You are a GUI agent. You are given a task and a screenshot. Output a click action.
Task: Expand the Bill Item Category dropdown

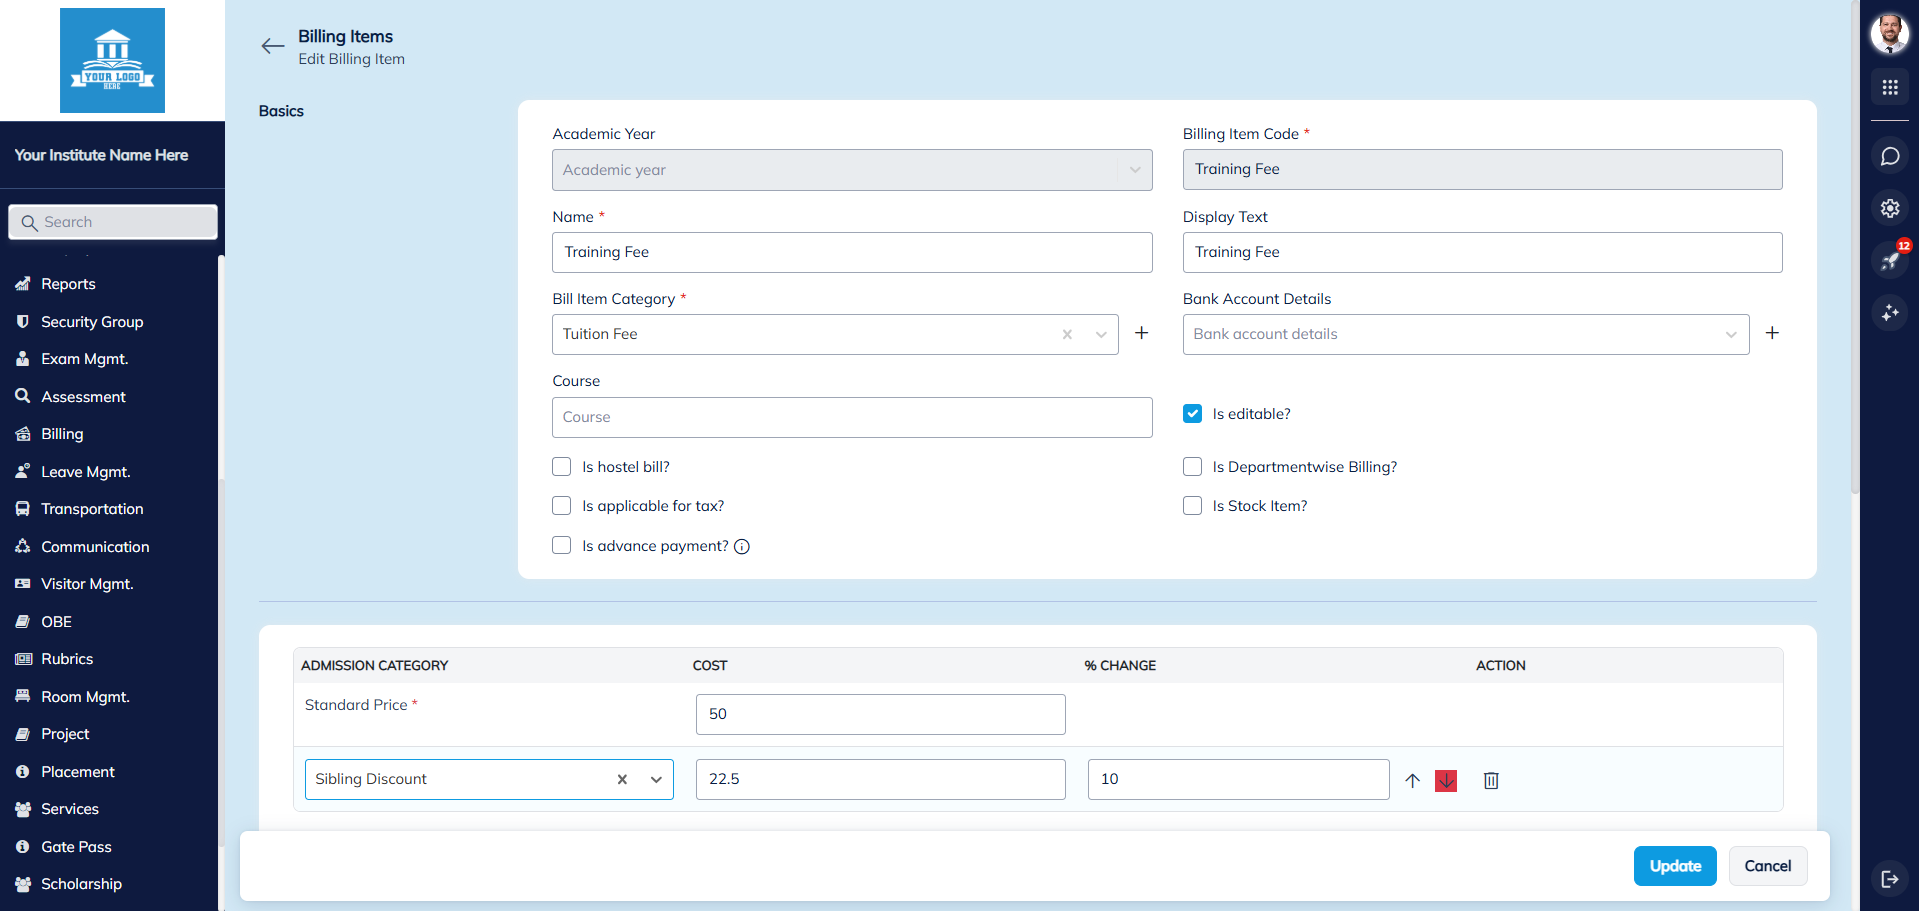point(1100,335)
